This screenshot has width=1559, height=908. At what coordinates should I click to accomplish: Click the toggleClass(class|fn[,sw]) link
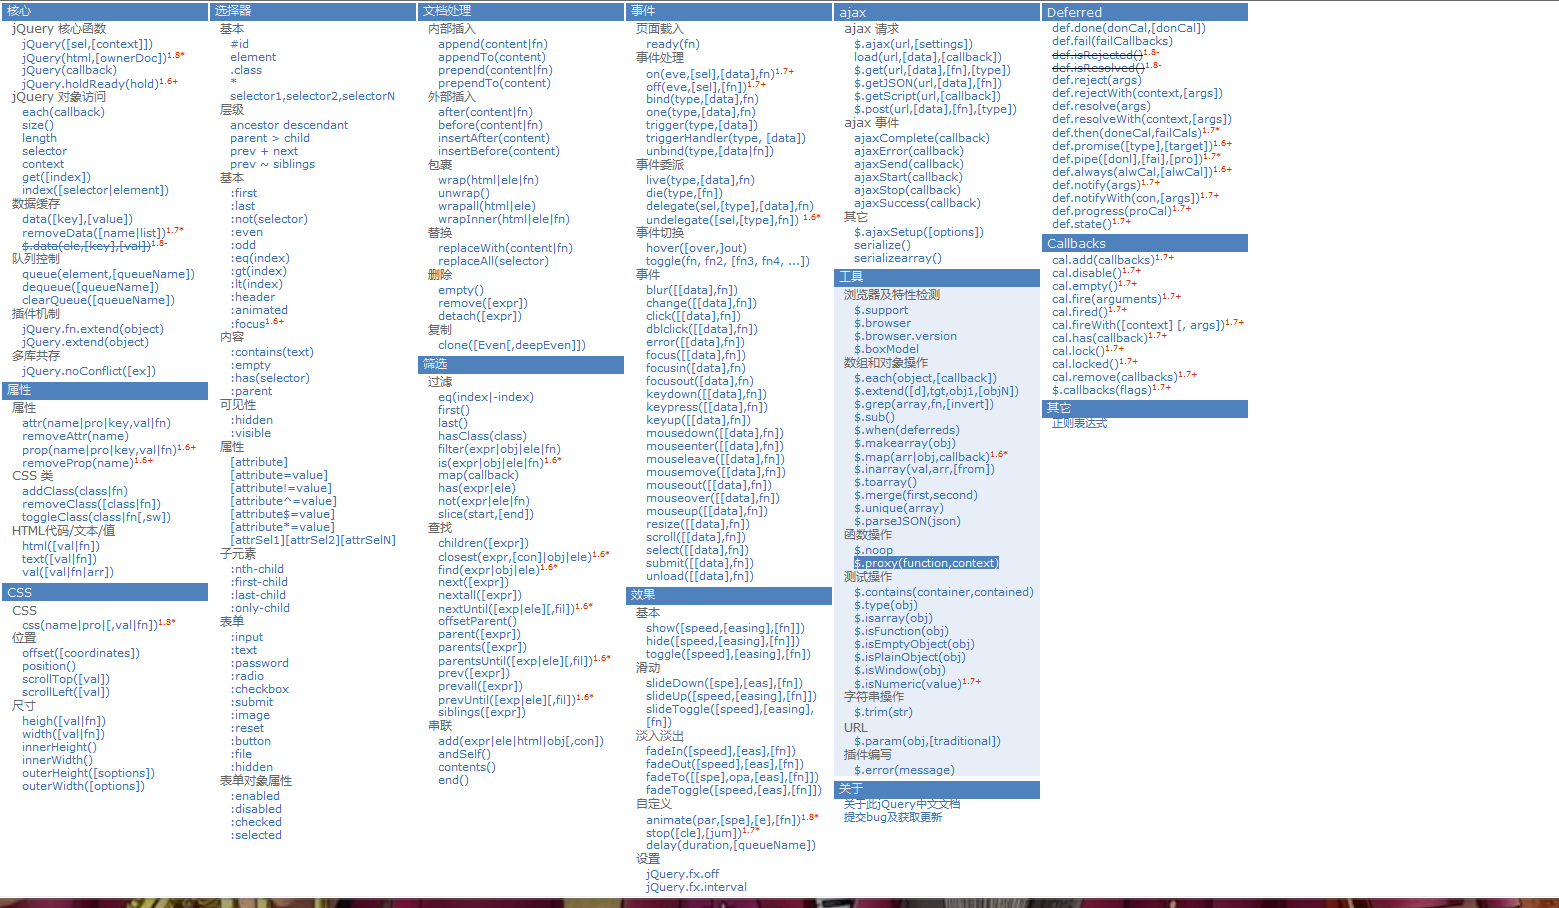96,517
